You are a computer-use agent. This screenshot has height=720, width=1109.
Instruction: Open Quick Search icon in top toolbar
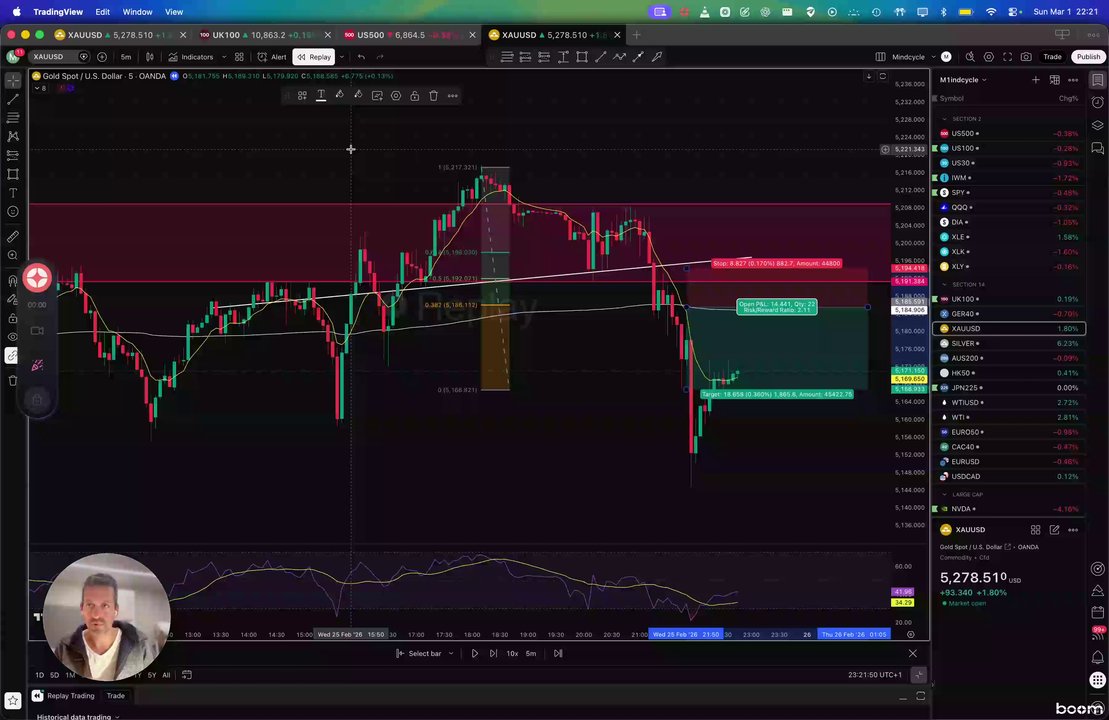coord(970,57)
